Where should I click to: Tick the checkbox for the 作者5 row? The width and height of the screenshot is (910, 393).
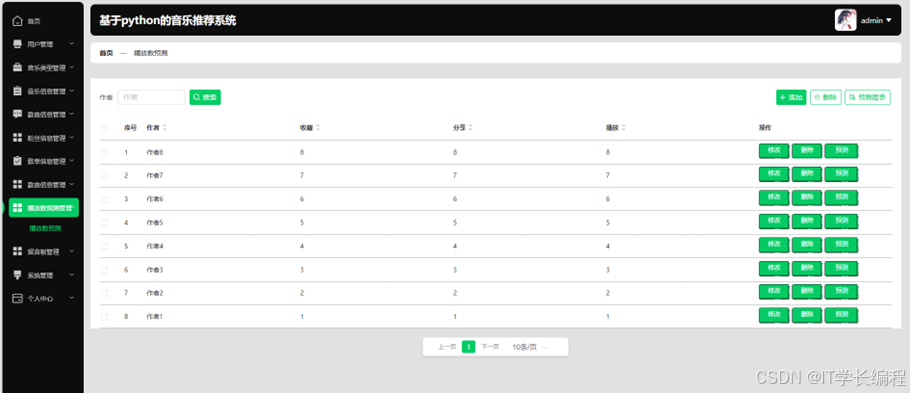click(104, 222)
